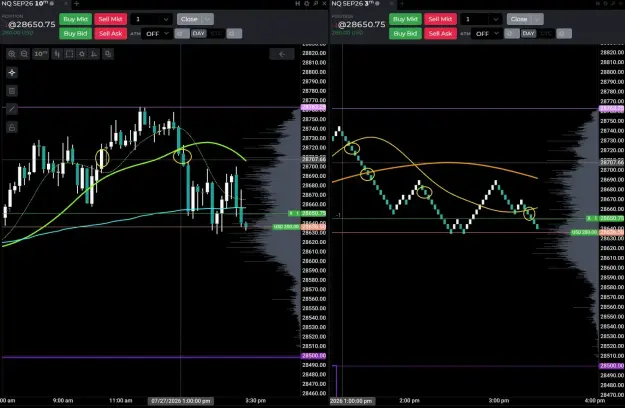
Task: Select the crosshair cursor tool in the left sidebar
Action: (x=12, y=73)
